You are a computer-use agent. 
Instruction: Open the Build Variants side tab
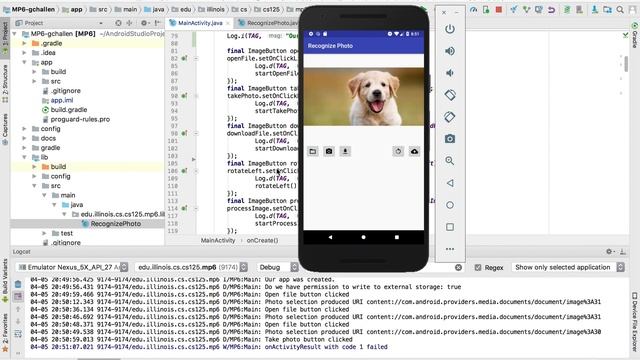coord(5,281)
